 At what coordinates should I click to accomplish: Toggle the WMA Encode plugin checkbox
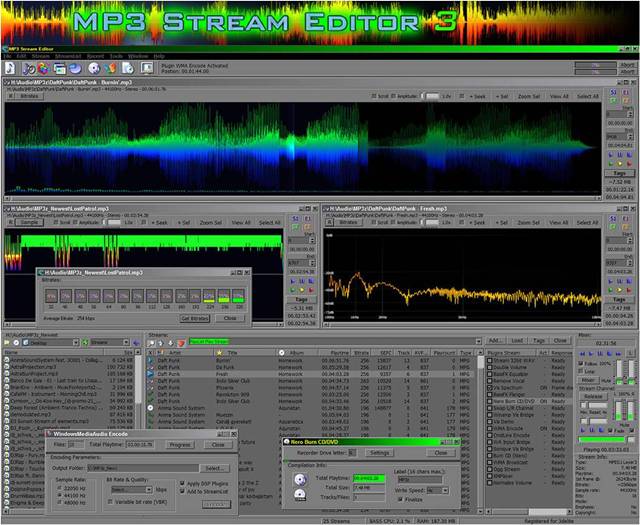pyautogui.click(x=489, y=429)
